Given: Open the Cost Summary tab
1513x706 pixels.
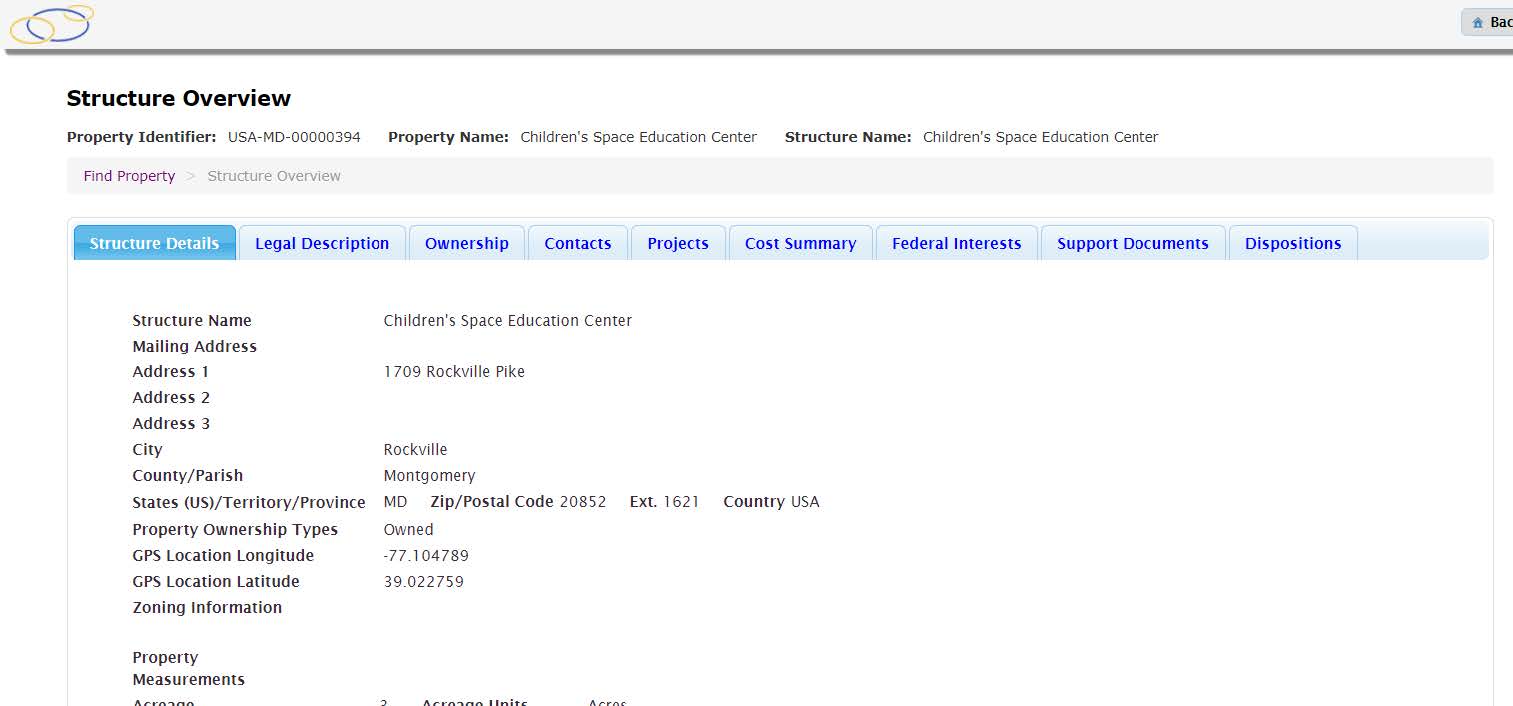Looking at the screenshot, I should [x=800, y=243].
